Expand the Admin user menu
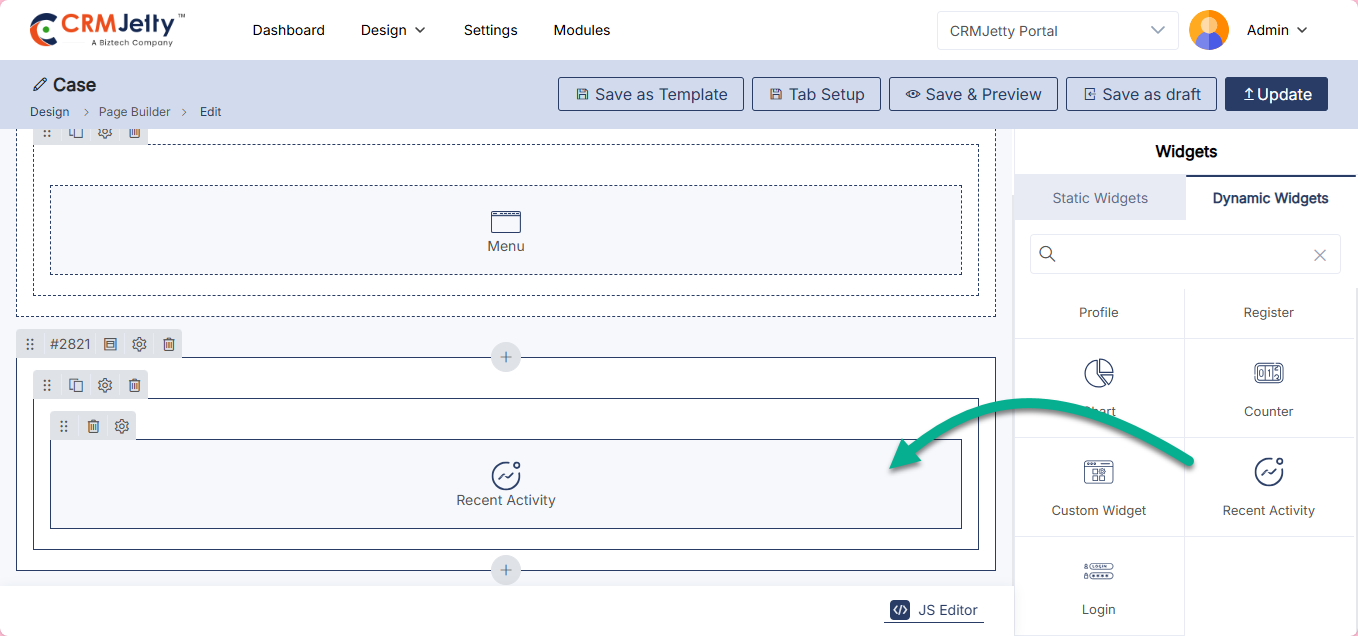 click(x=1277, y=30)
